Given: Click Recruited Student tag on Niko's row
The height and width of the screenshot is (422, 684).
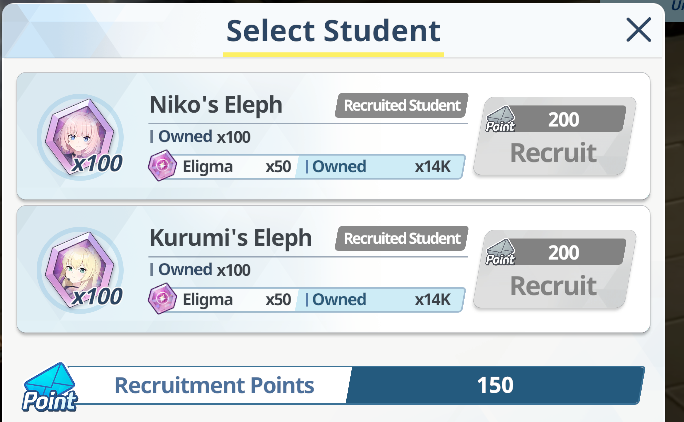Looking at the screenshot, I should coord(402,106).
